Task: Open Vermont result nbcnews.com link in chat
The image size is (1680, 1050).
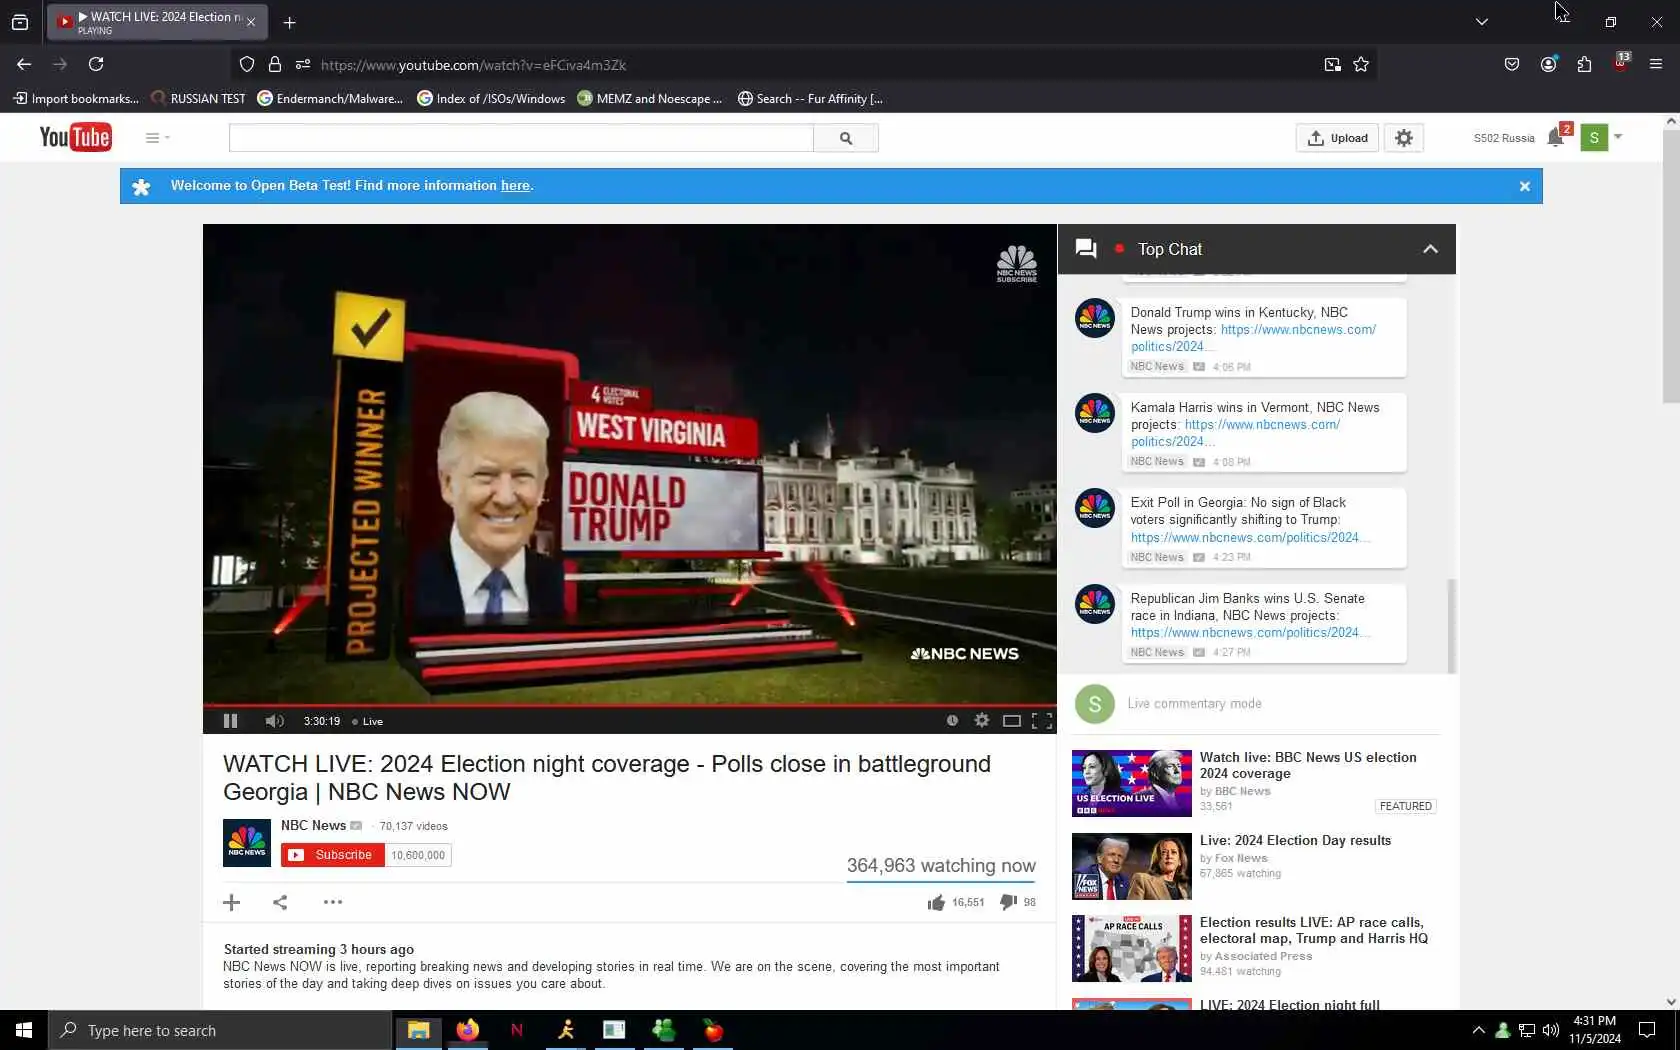Action: pyautogui.click(x=1235, y=433)
